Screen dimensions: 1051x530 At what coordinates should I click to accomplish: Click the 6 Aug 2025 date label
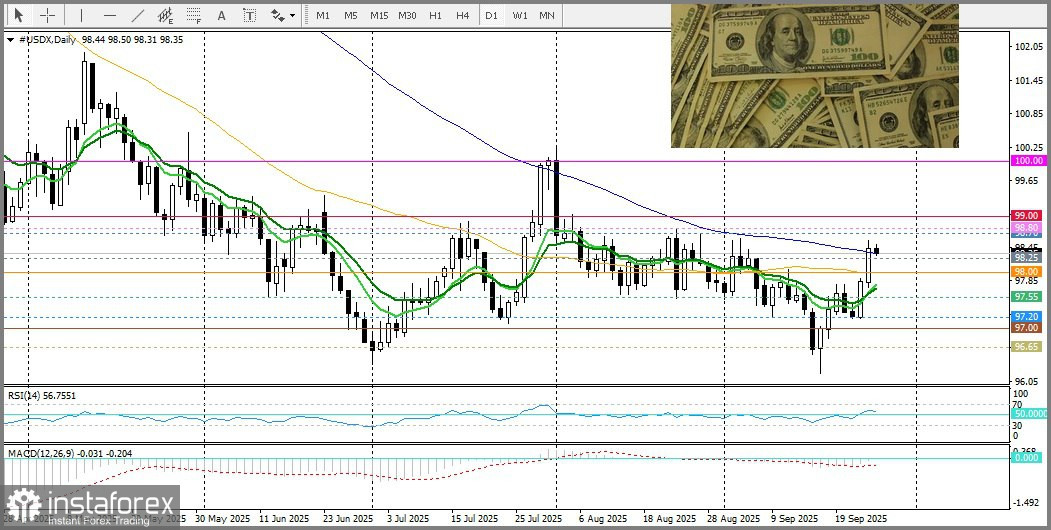coord(603,519)
